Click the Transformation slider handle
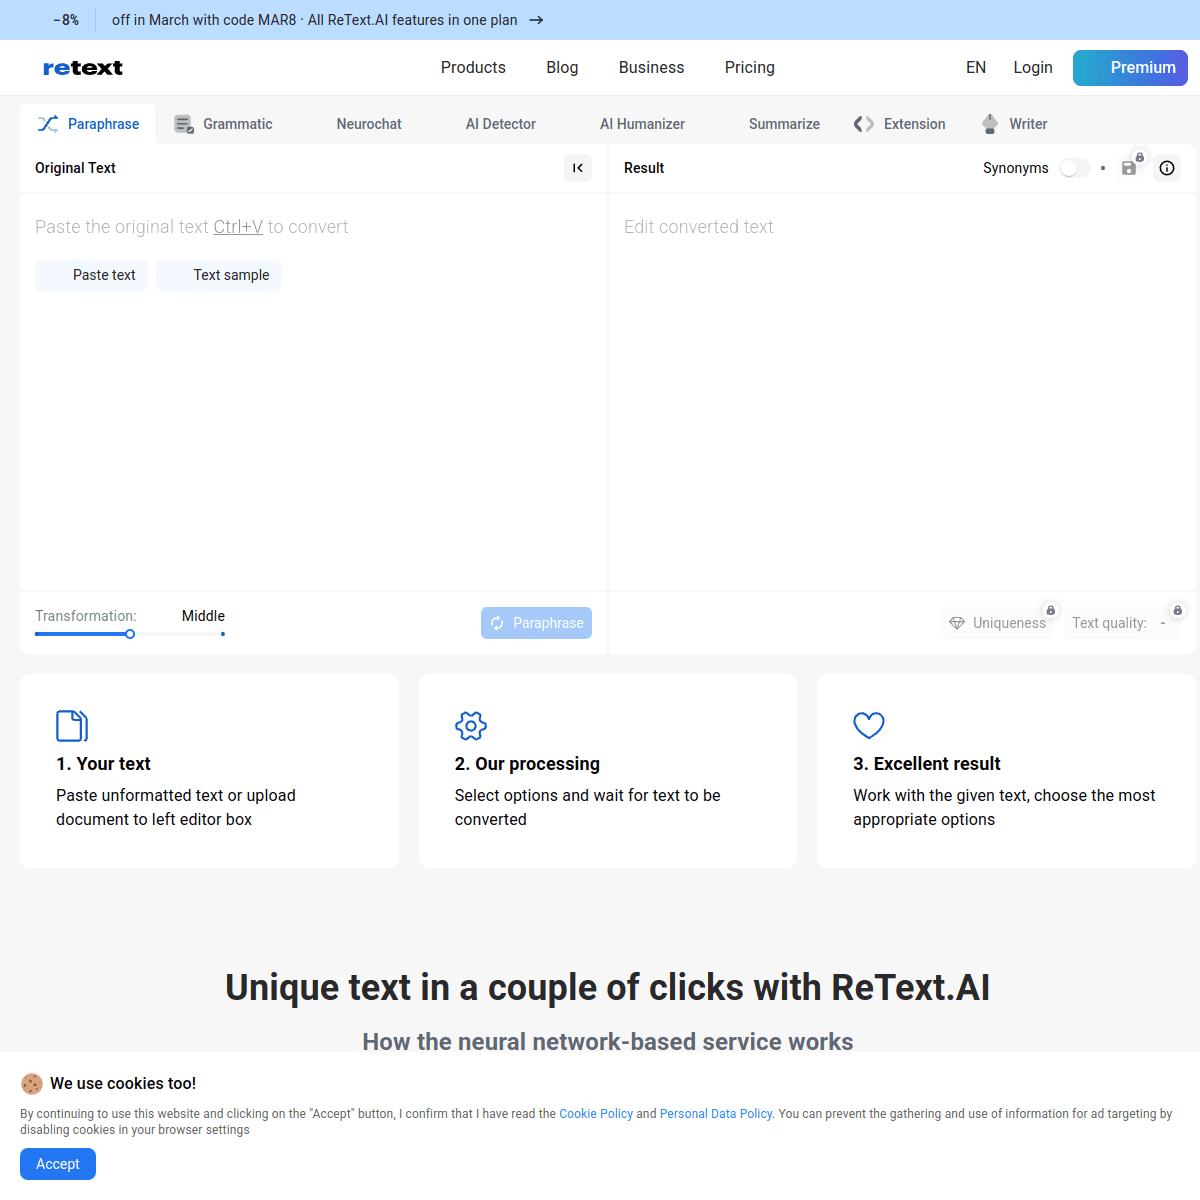The height and width of the screenshot is (1200, 1200). (x=130, y=634)
